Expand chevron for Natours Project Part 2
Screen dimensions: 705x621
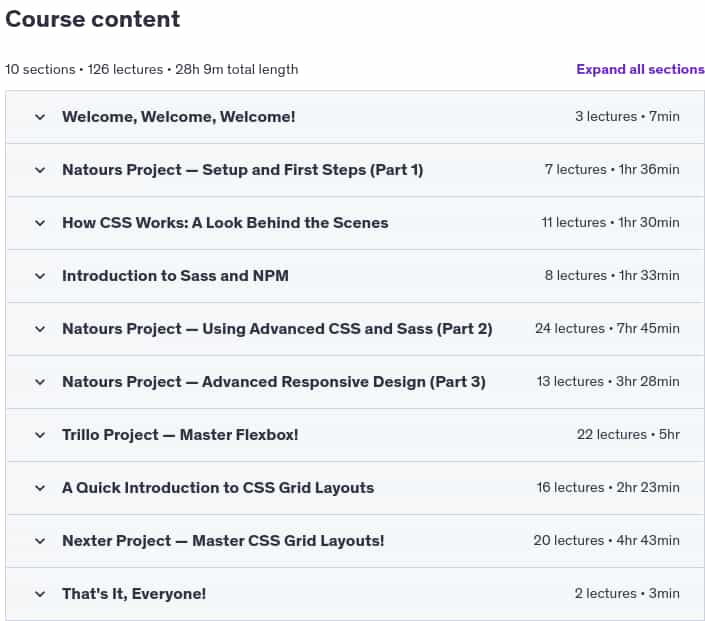point(40,329)
